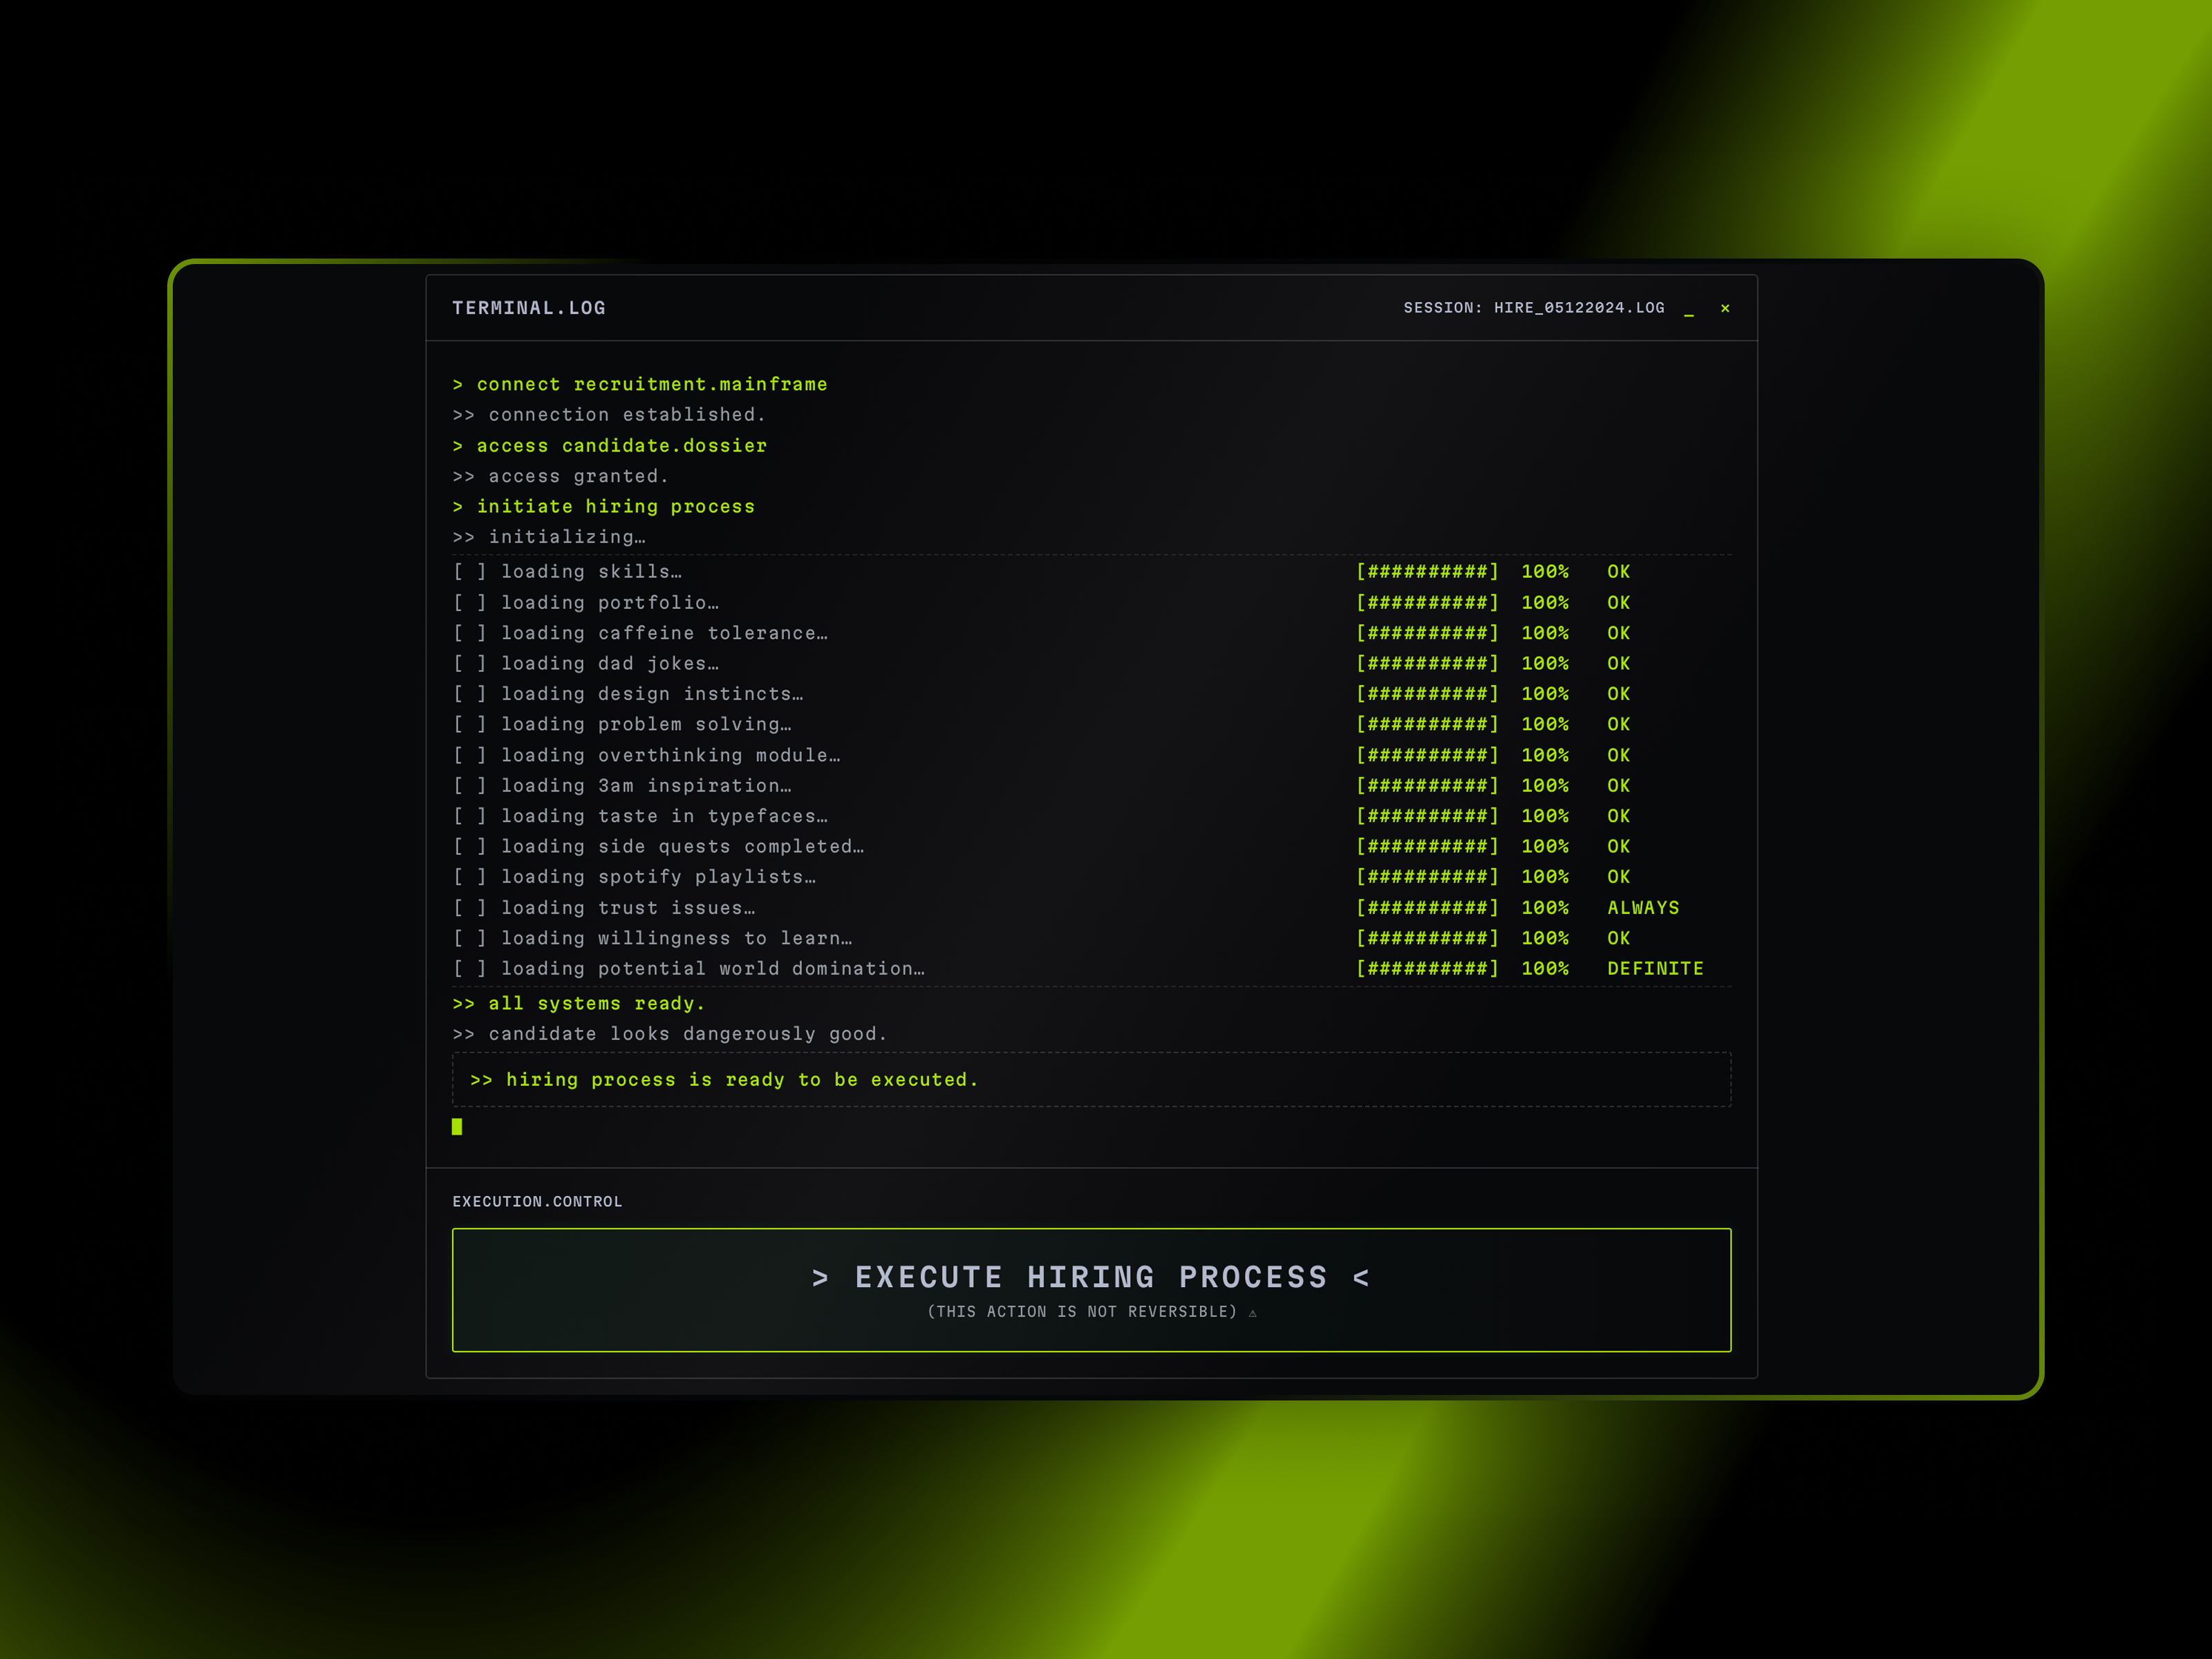
Task: Click the 100% value for overthinking module
Action: tap(1545, 755)
